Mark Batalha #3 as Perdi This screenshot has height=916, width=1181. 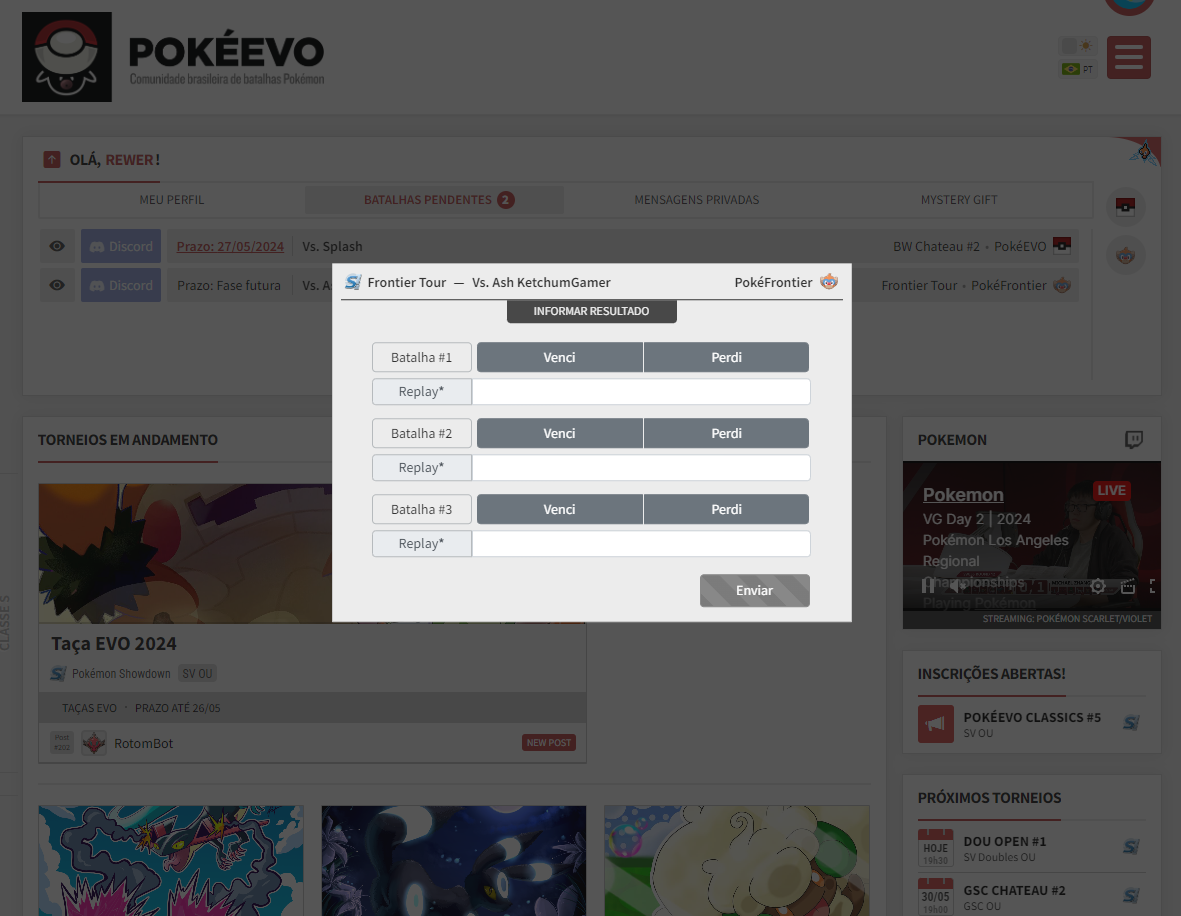tap(726, 510)
